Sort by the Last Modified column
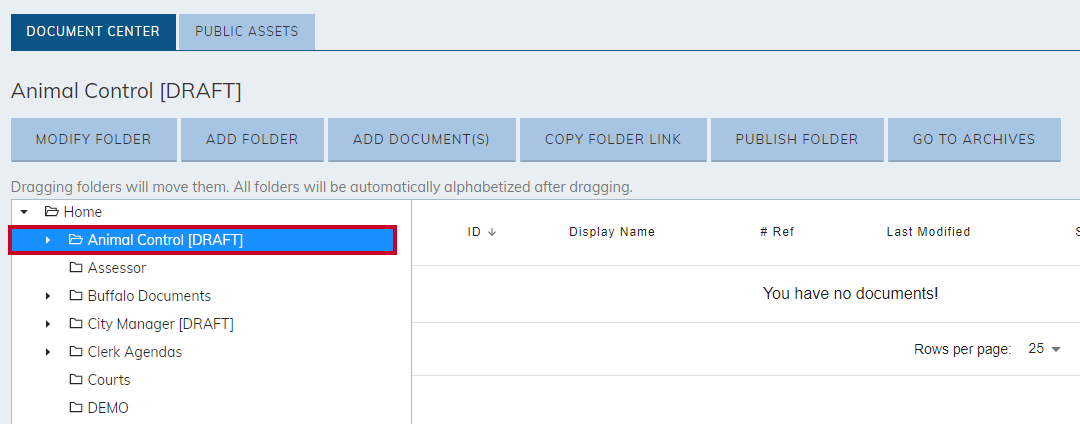This screenshot has height=424, width=1080. [x=928, y=232]
